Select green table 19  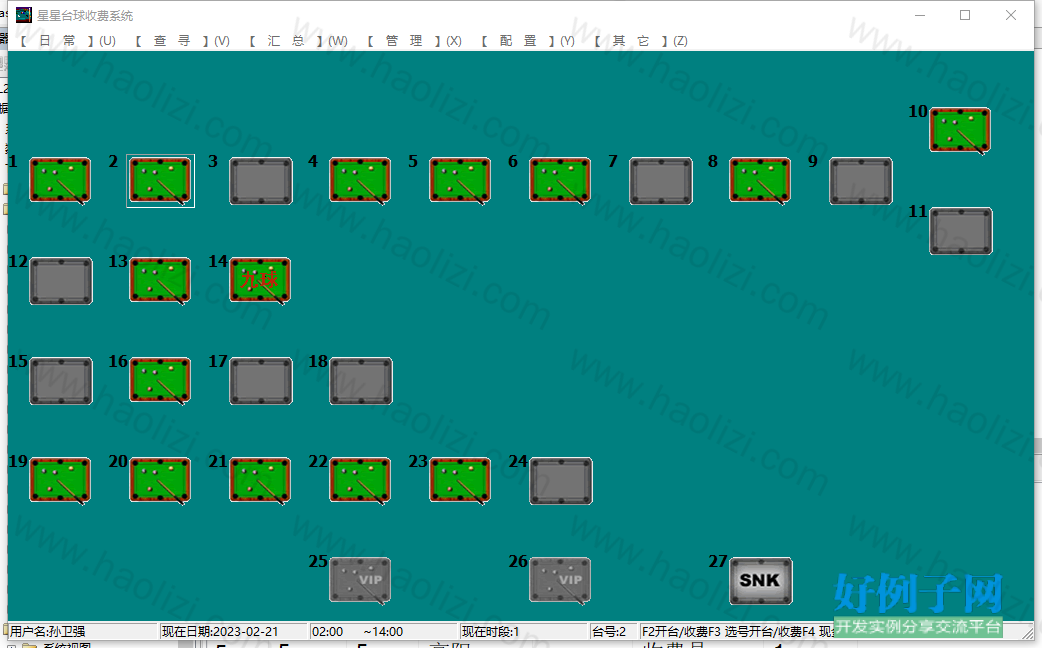(x=60, y=481)
